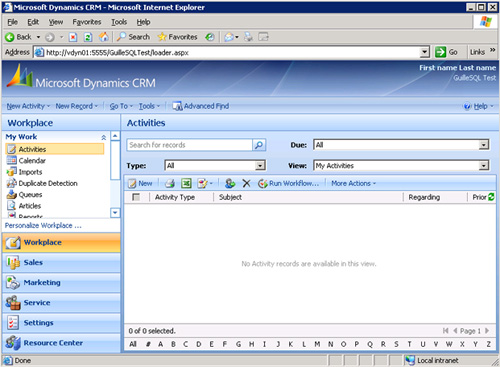
Task: Select the Workplace area button
Action: click(61, 242)
